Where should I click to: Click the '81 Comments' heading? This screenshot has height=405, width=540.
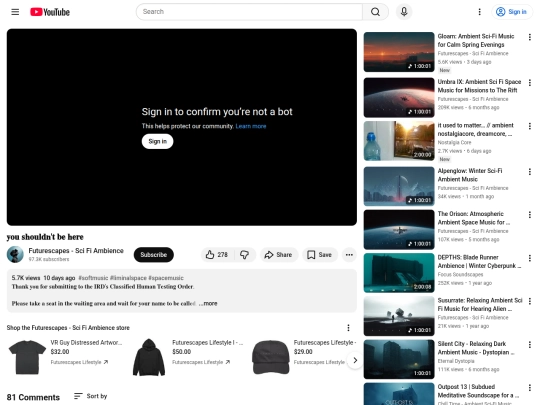(33, 397)
